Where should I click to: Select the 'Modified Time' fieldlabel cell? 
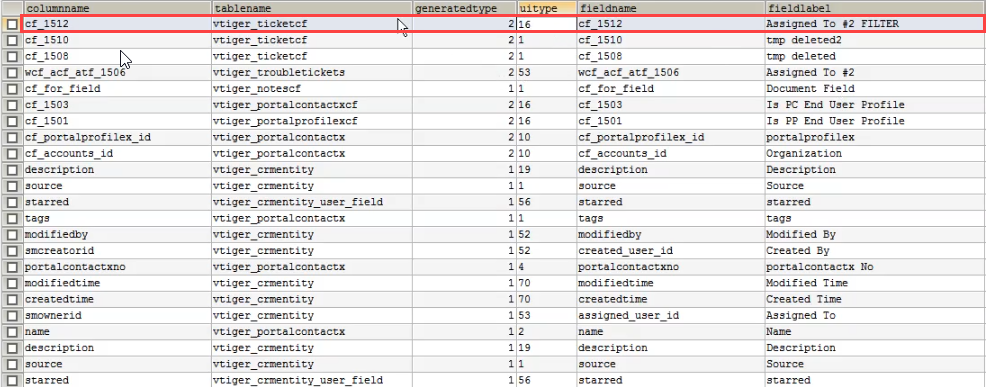click(875, 283)
